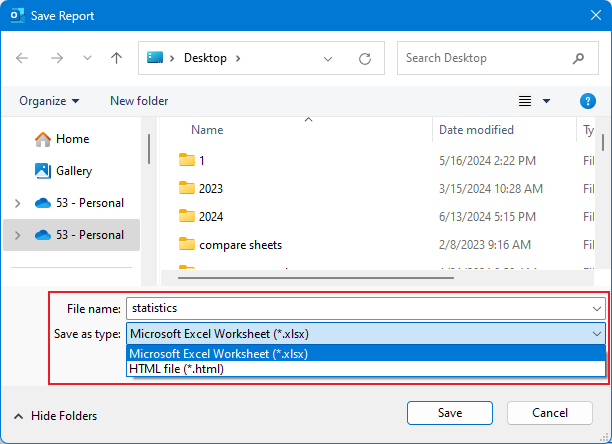Select the compare sheets folder

click(240, 244)
